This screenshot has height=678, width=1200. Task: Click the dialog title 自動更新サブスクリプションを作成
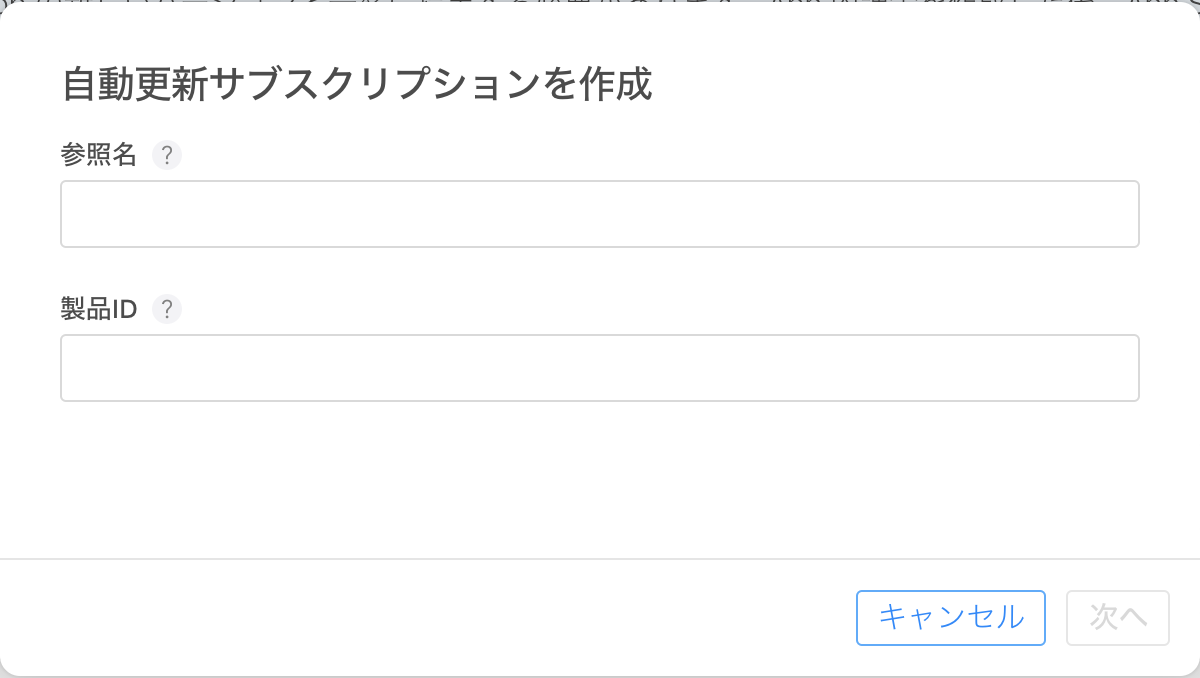point(358,86)
